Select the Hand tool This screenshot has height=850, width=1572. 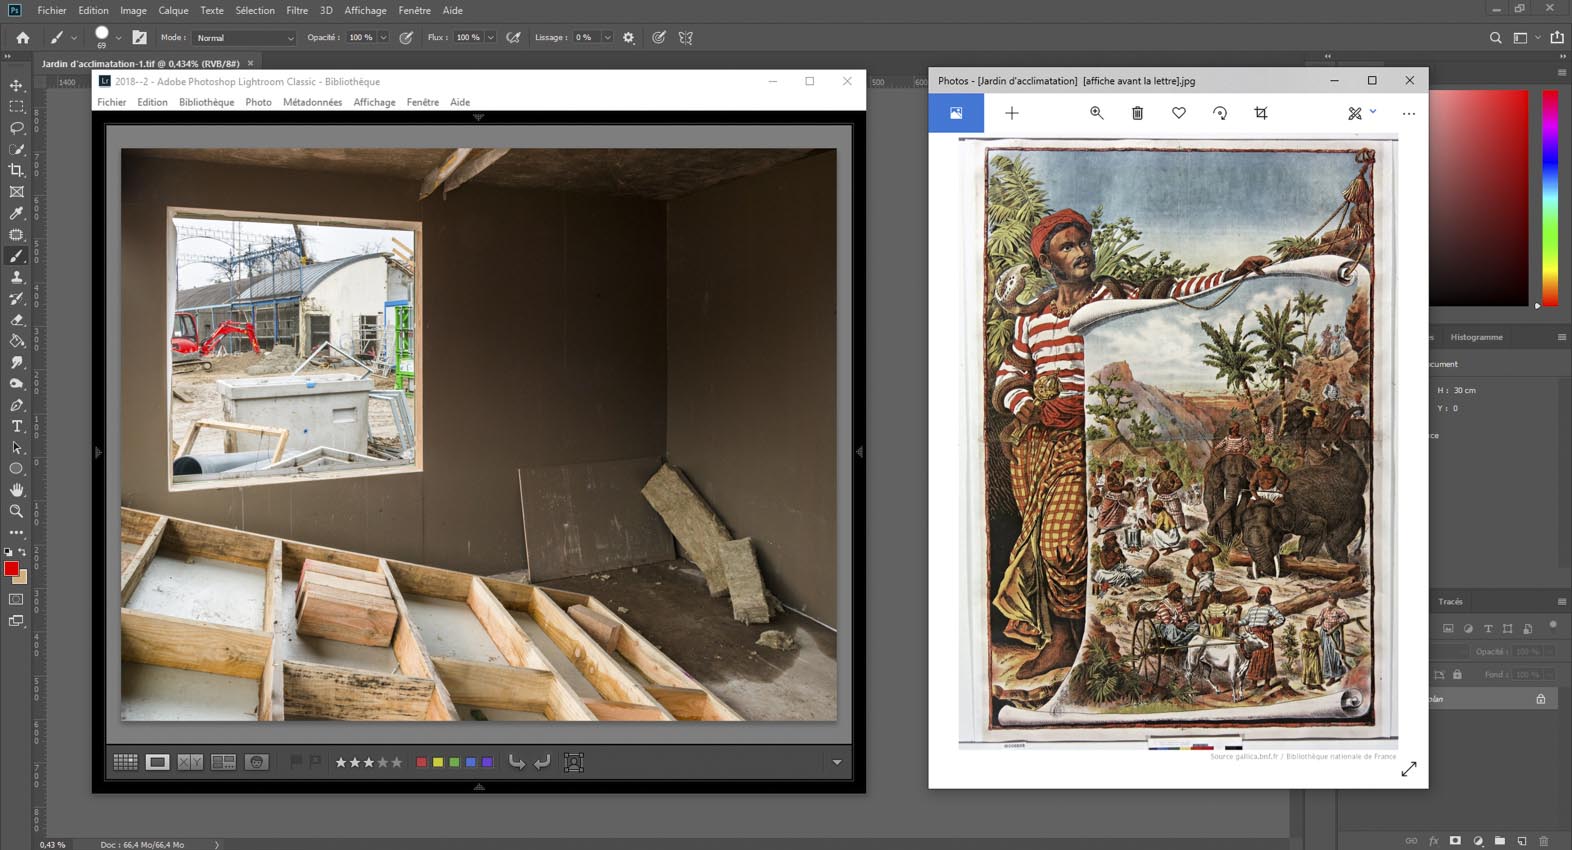[x=16, y=490]
